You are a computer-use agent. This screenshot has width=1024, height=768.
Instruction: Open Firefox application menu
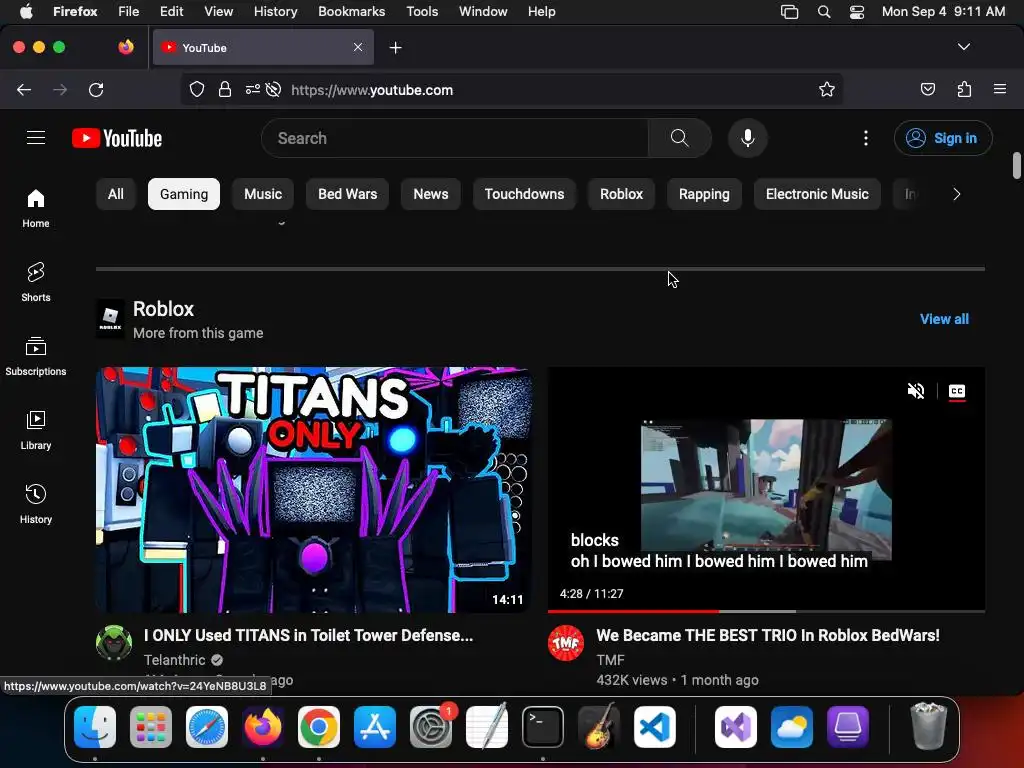(x=1000, y=89)
